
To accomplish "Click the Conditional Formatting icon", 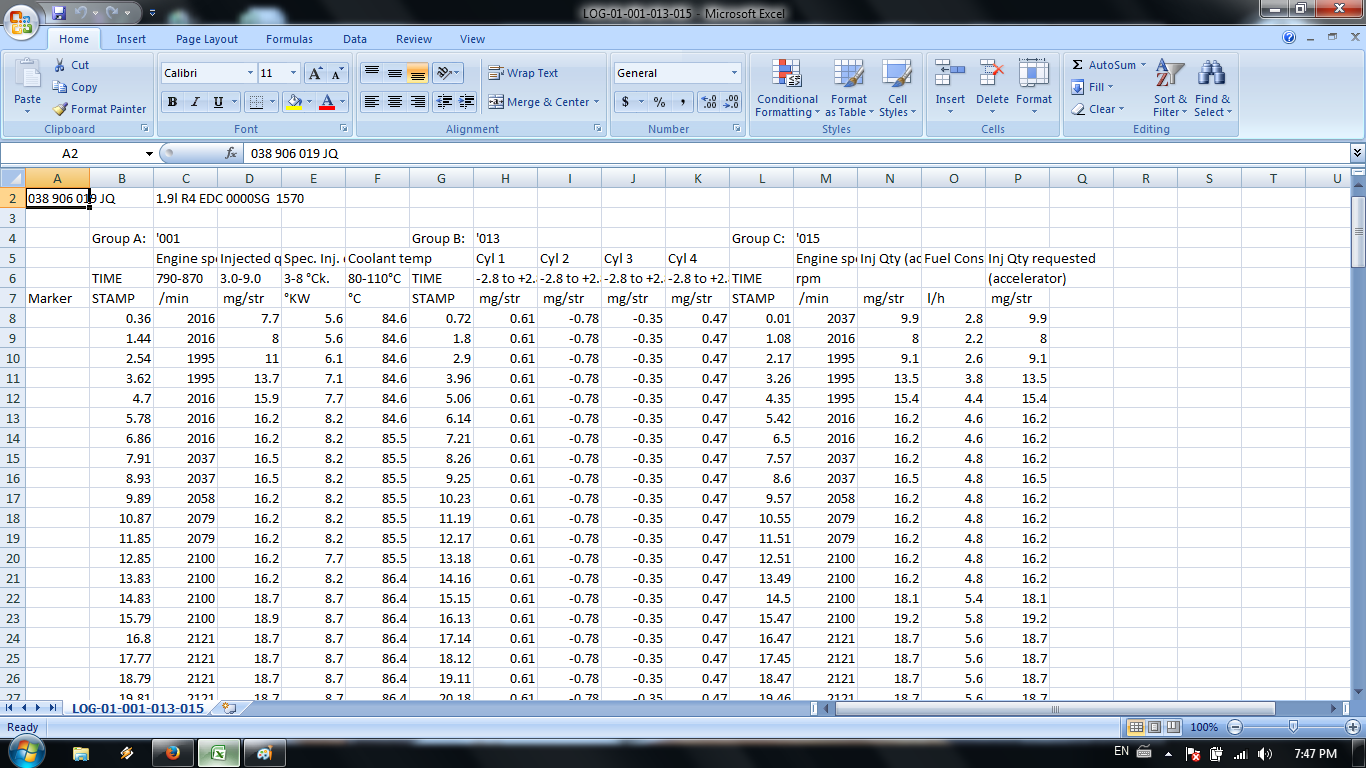I will [787, 74].
